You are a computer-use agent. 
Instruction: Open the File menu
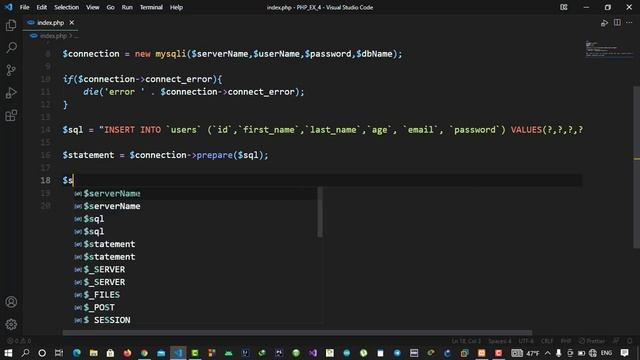(x=24, y=7)
